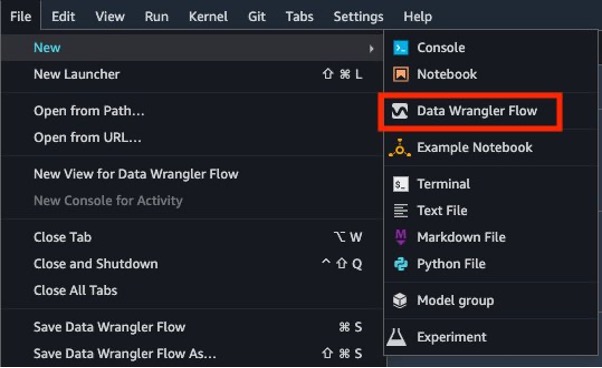Click the Python File icon
This screenshot has height=368, width=602.
[401, 264]
